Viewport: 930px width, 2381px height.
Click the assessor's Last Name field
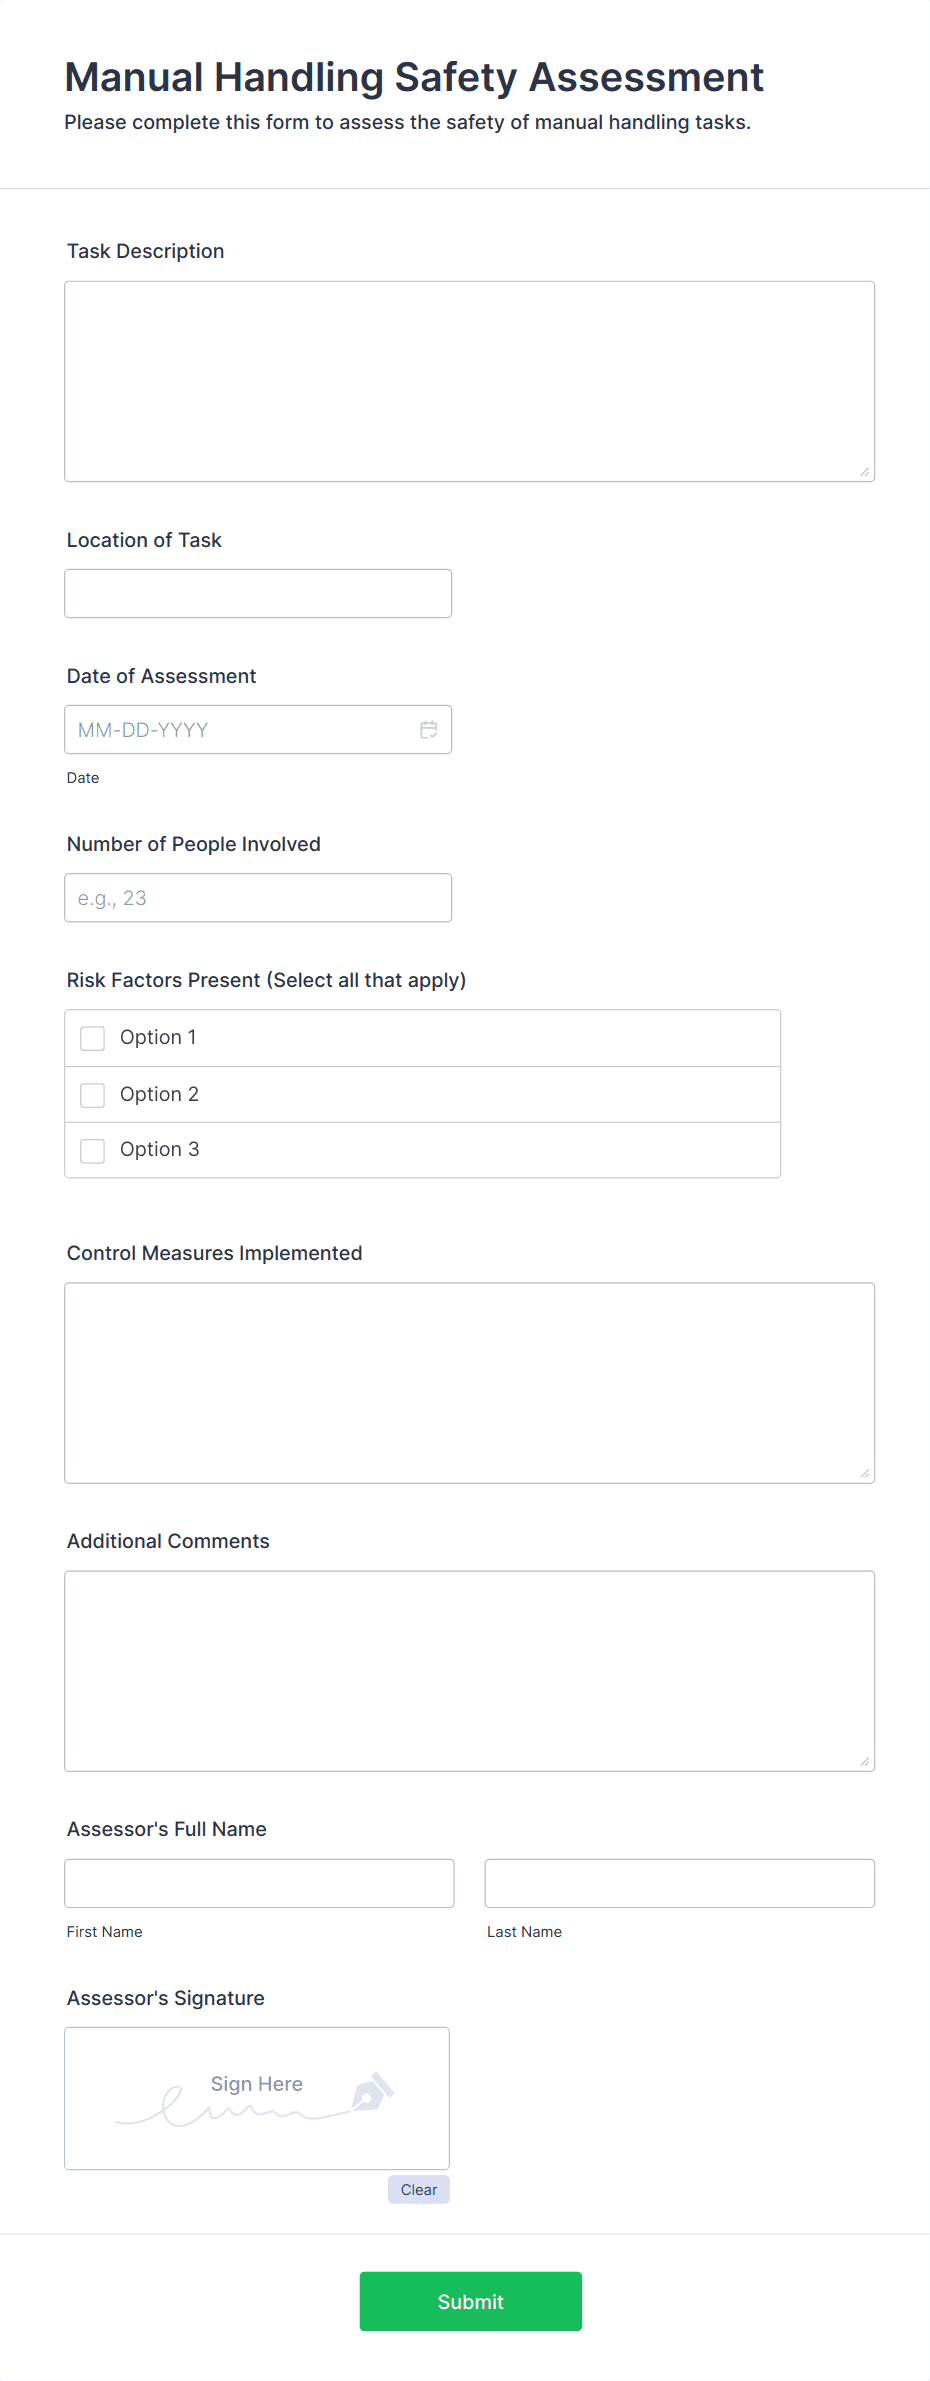(679, 1883)
